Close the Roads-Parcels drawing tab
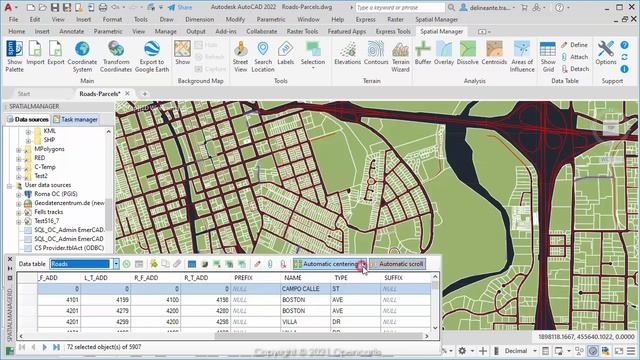 coord(128,93)
